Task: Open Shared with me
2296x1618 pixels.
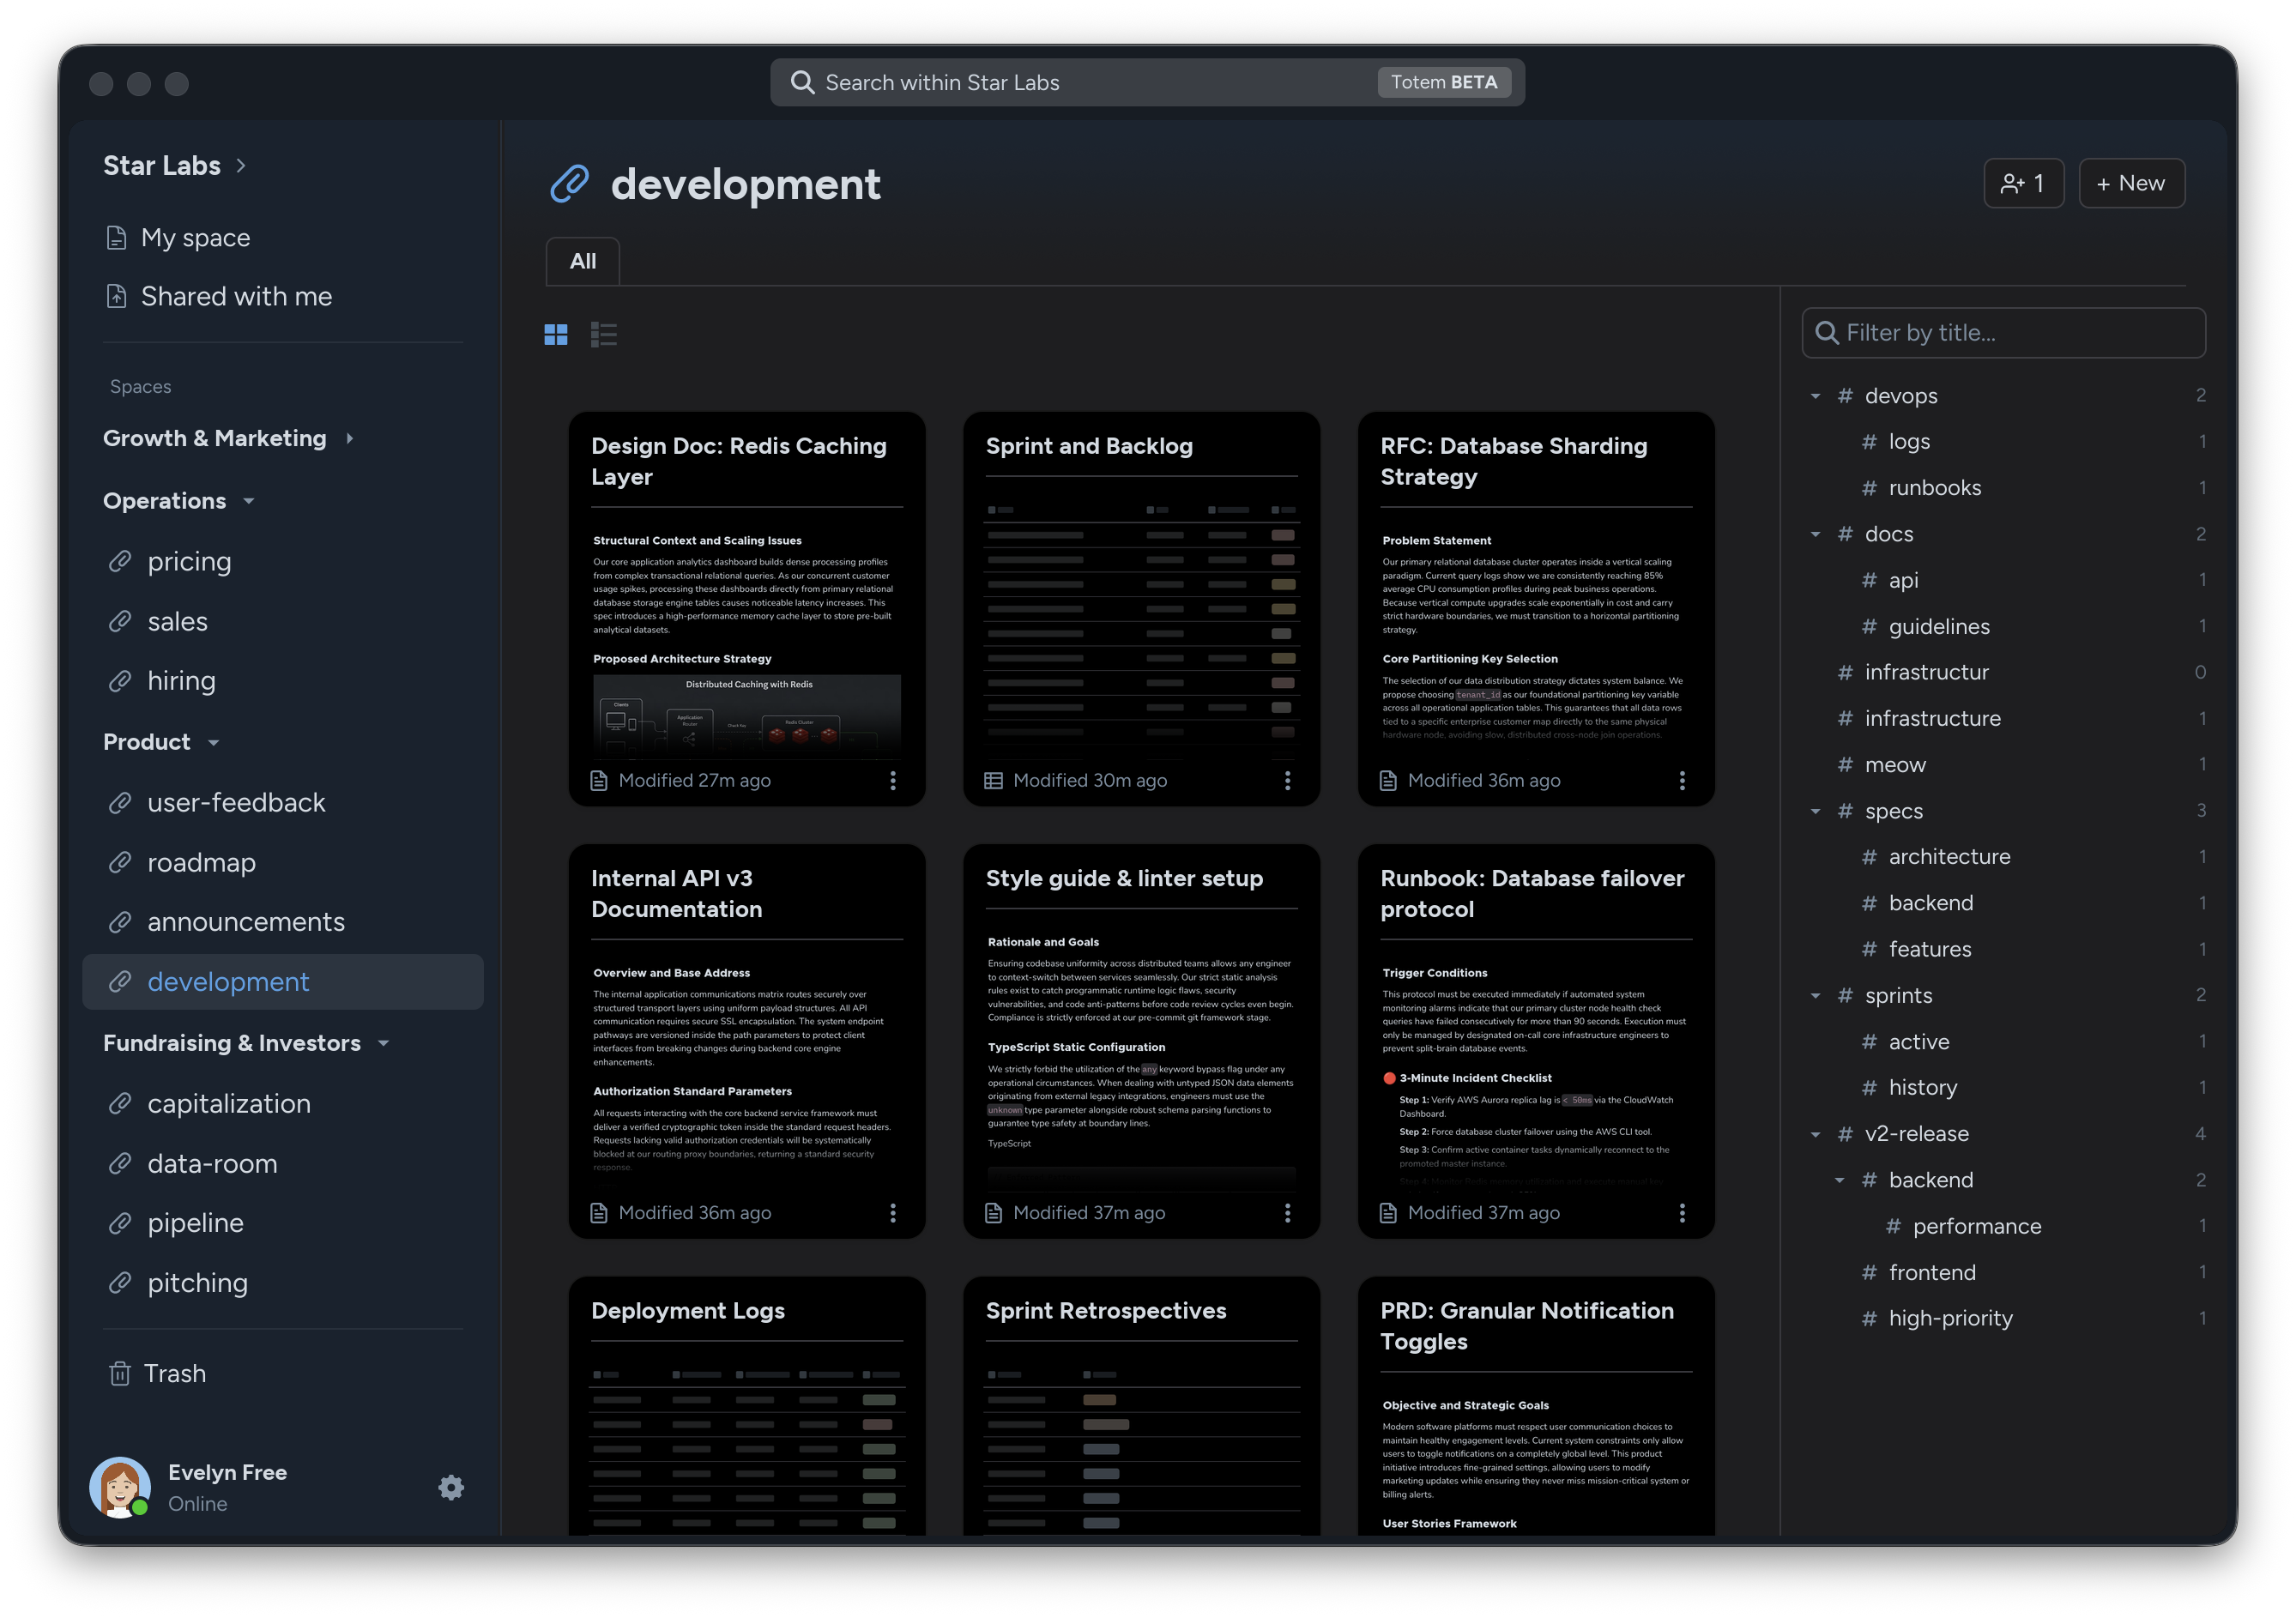Action: coord(236,296)
